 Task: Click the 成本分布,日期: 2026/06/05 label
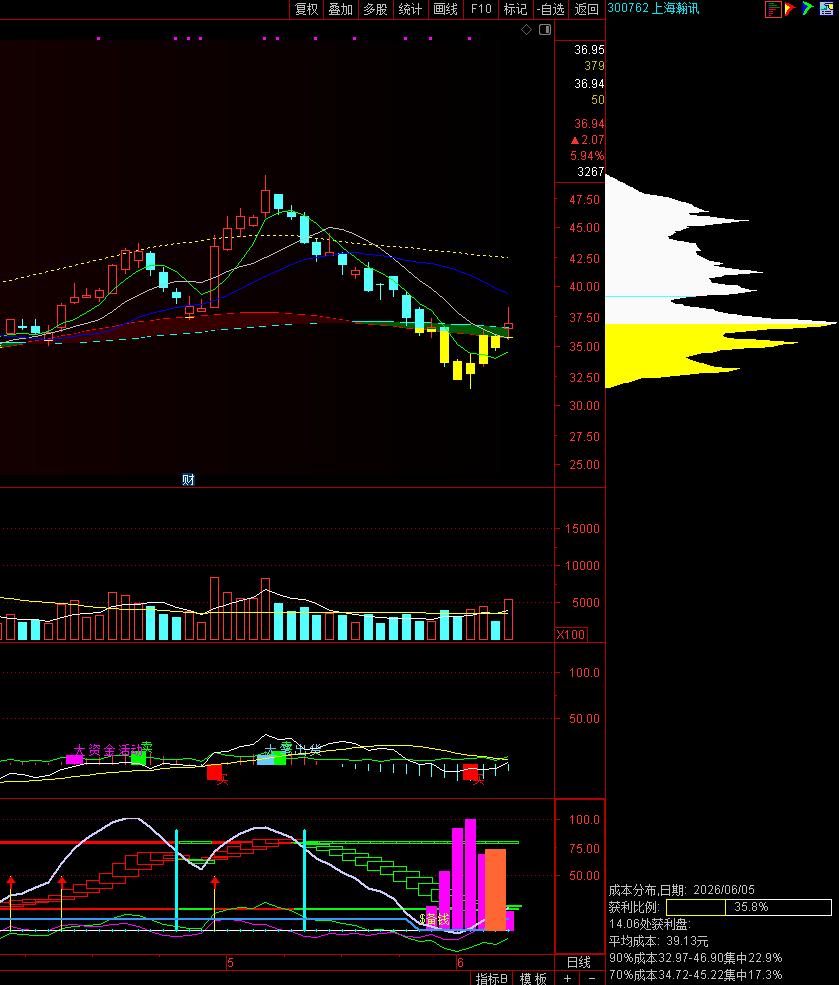point(681,890)
